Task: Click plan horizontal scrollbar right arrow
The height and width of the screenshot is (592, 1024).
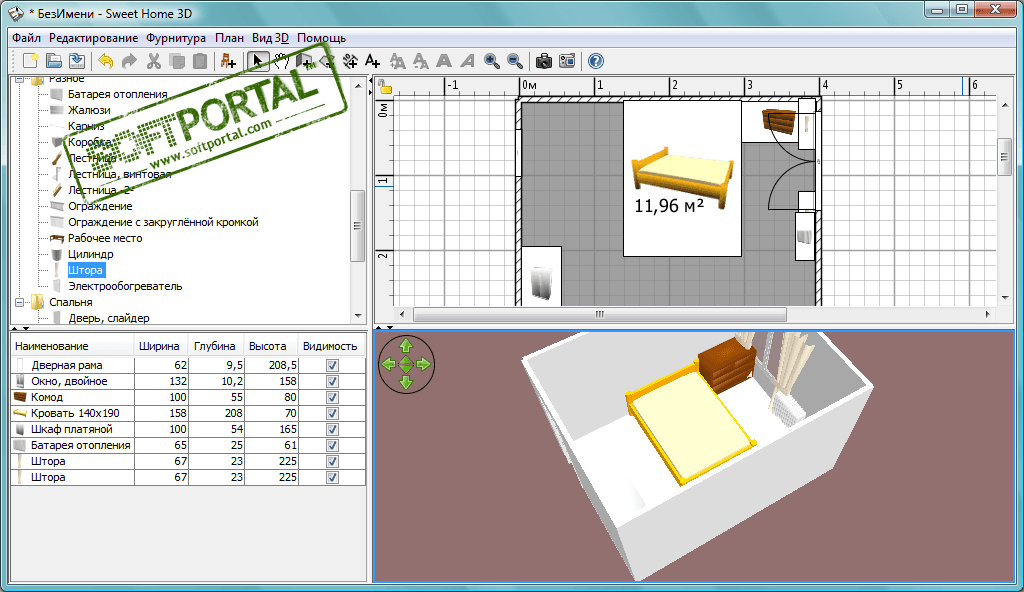Action: (x=987, y=314)
